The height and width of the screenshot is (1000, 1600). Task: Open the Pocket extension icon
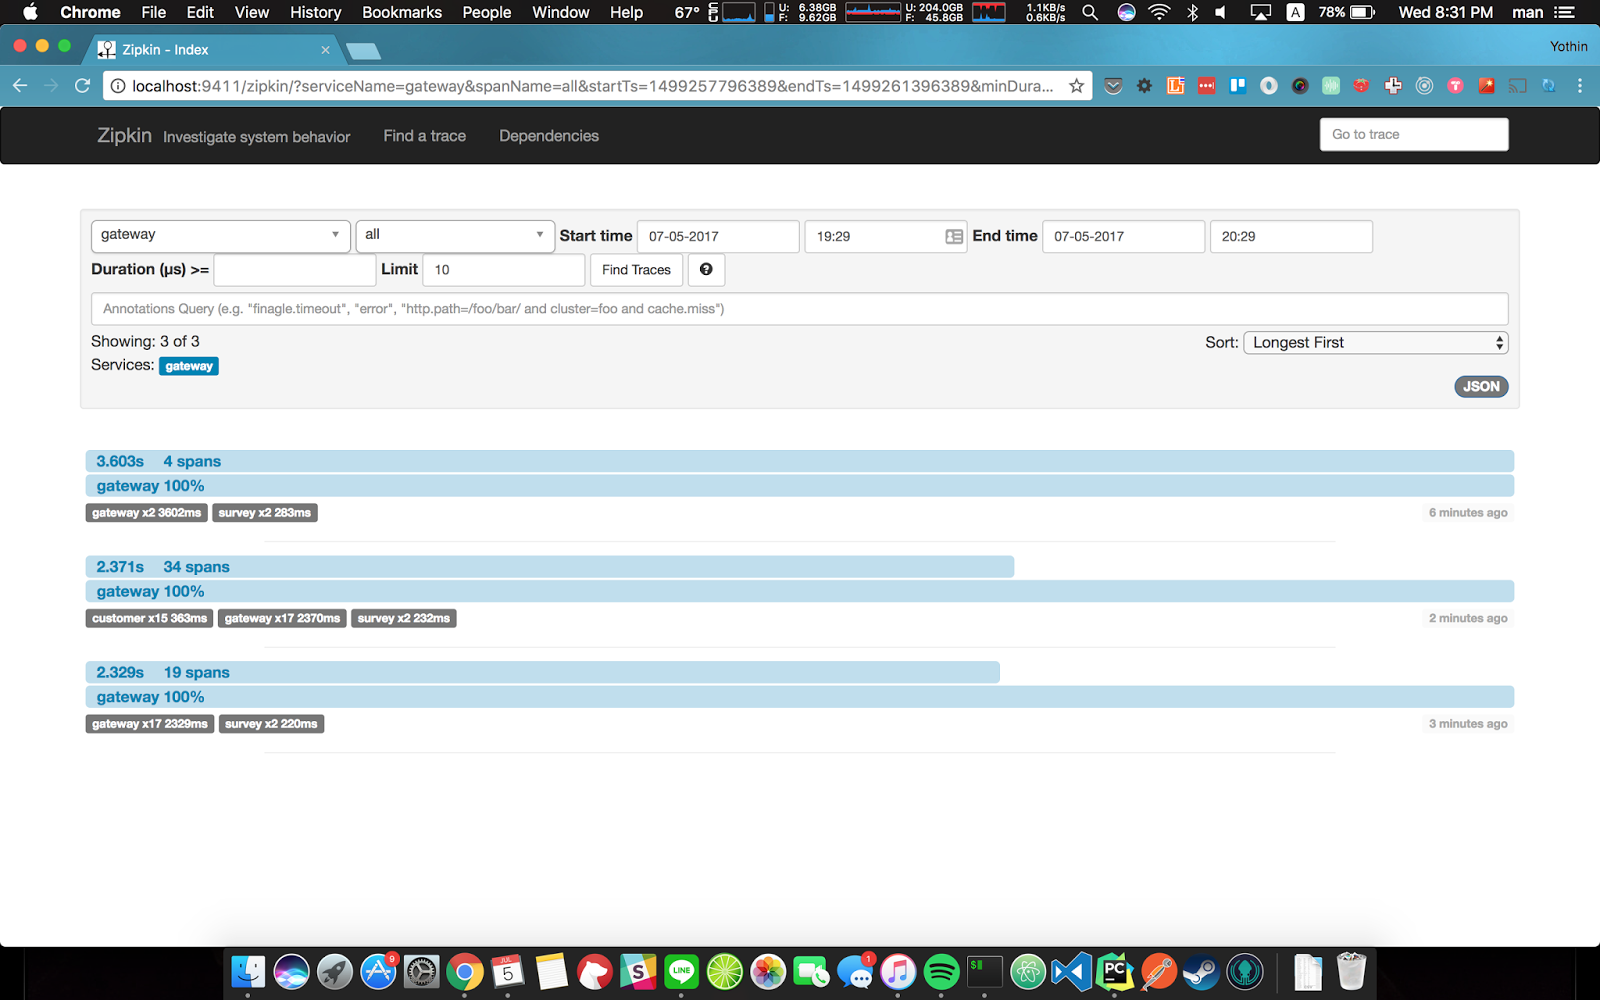(x=1113, y=86)
